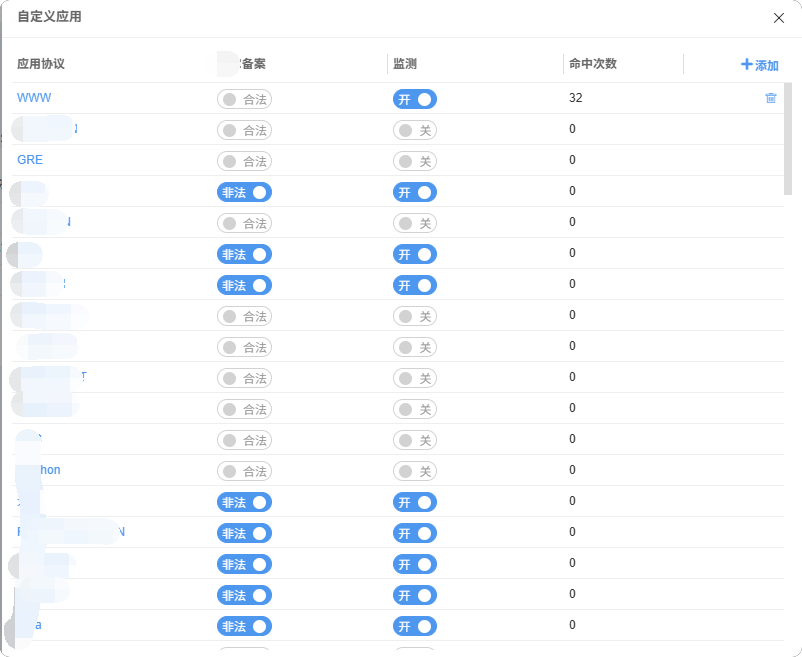Turn off 监测 in the row ending 'a'
802x657 pixels.
tap(415, 626)
